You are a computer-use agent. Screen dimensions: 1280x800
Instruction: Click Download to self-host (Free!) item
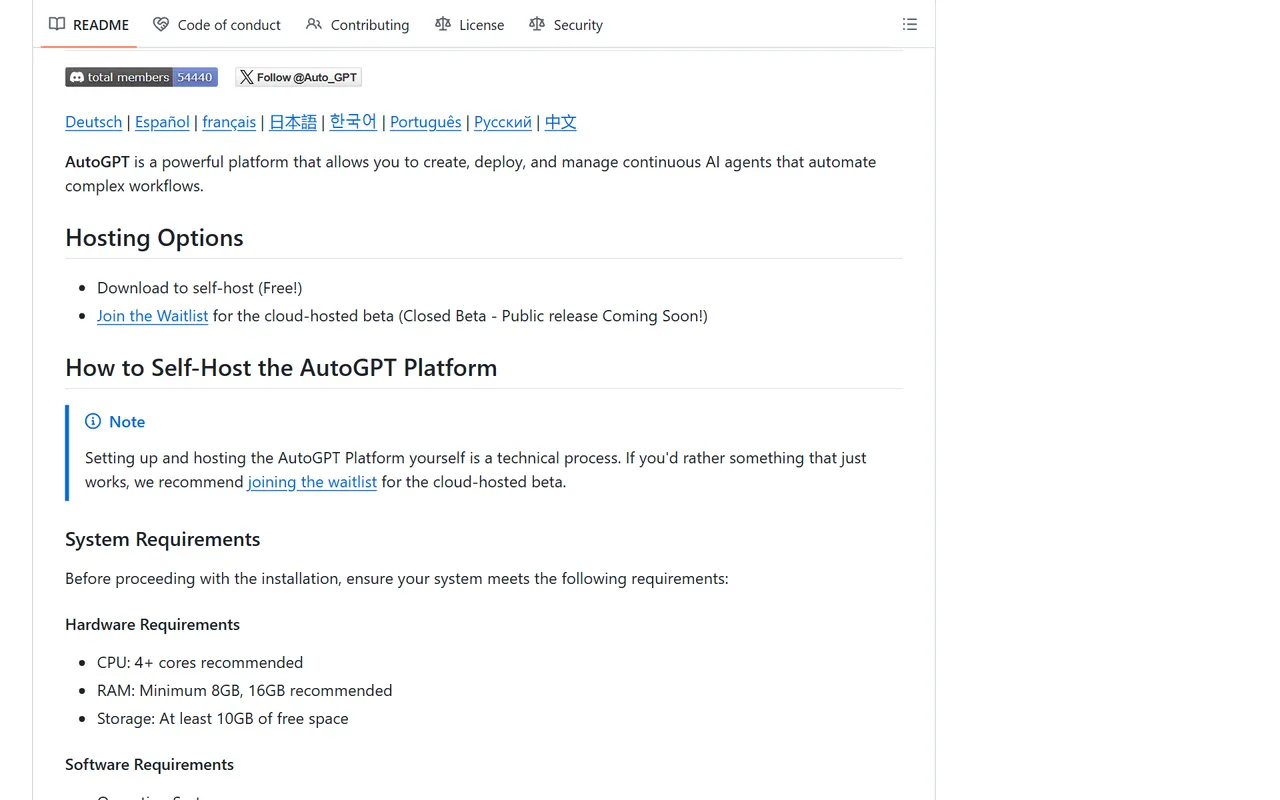pos(199,288)
